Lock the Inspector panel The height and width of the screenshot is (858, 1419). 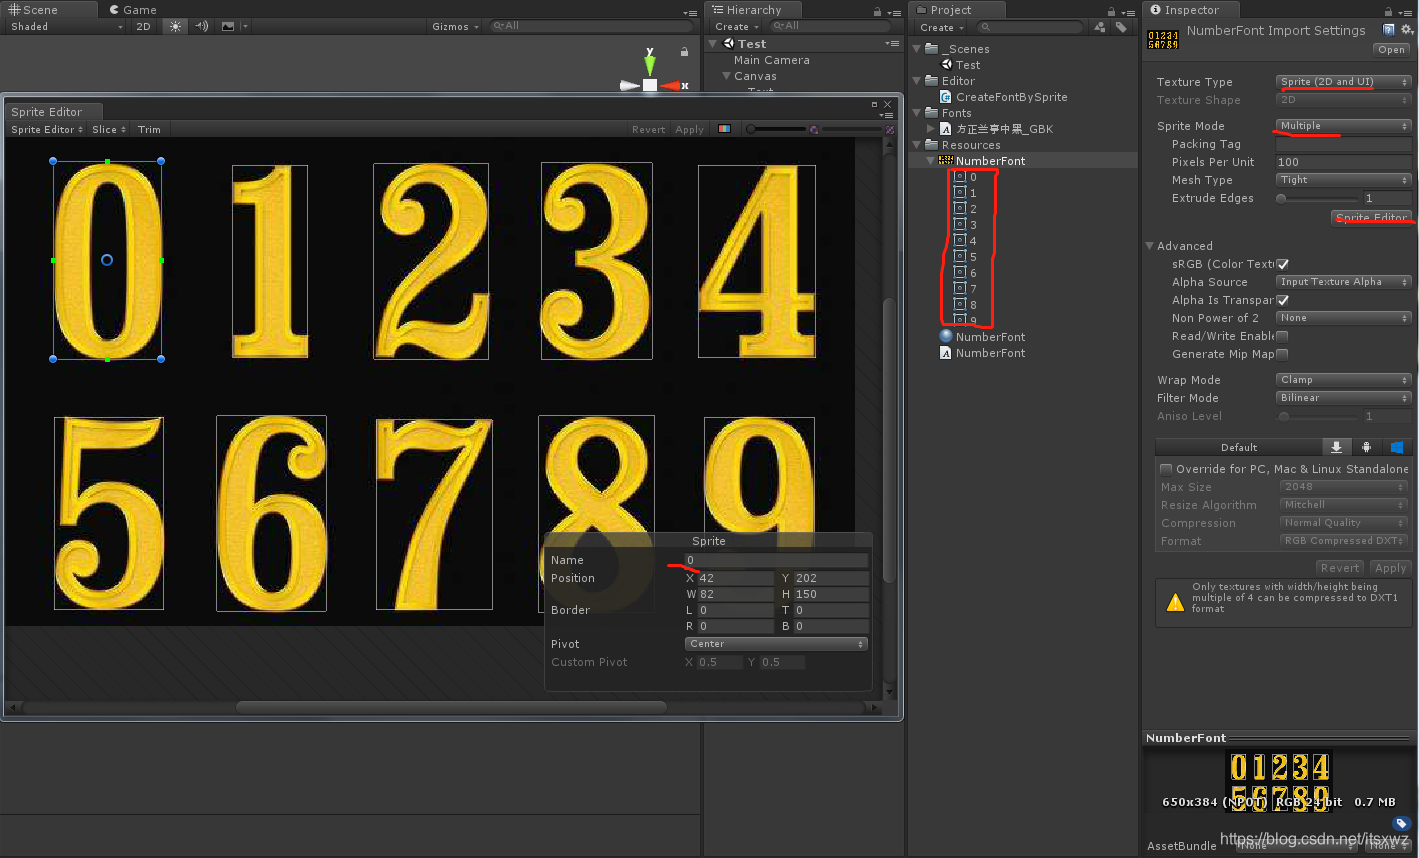pyautogui.click(x=1390, y=11)
